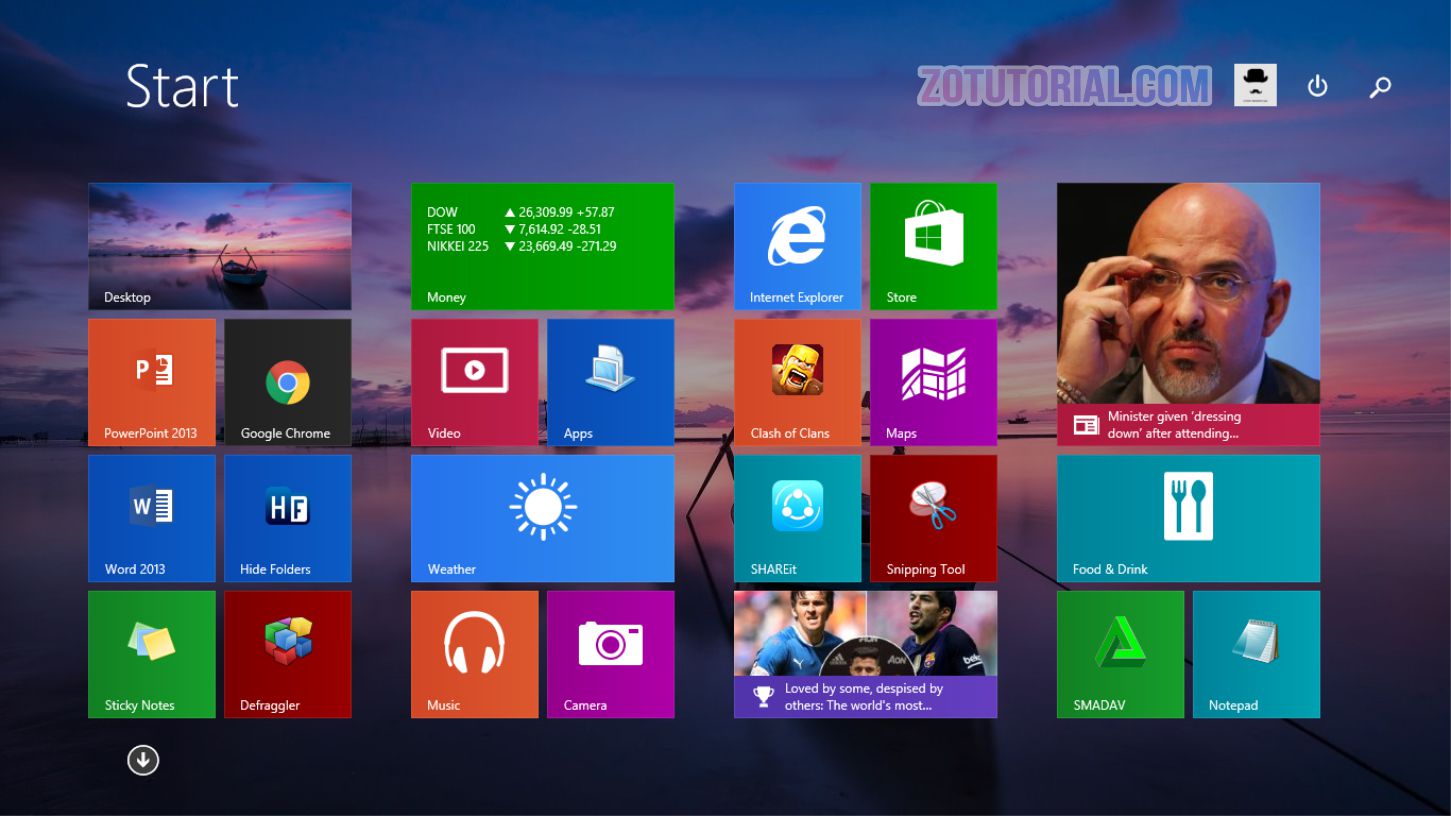Open the Money stock tile

coord(543,246)
